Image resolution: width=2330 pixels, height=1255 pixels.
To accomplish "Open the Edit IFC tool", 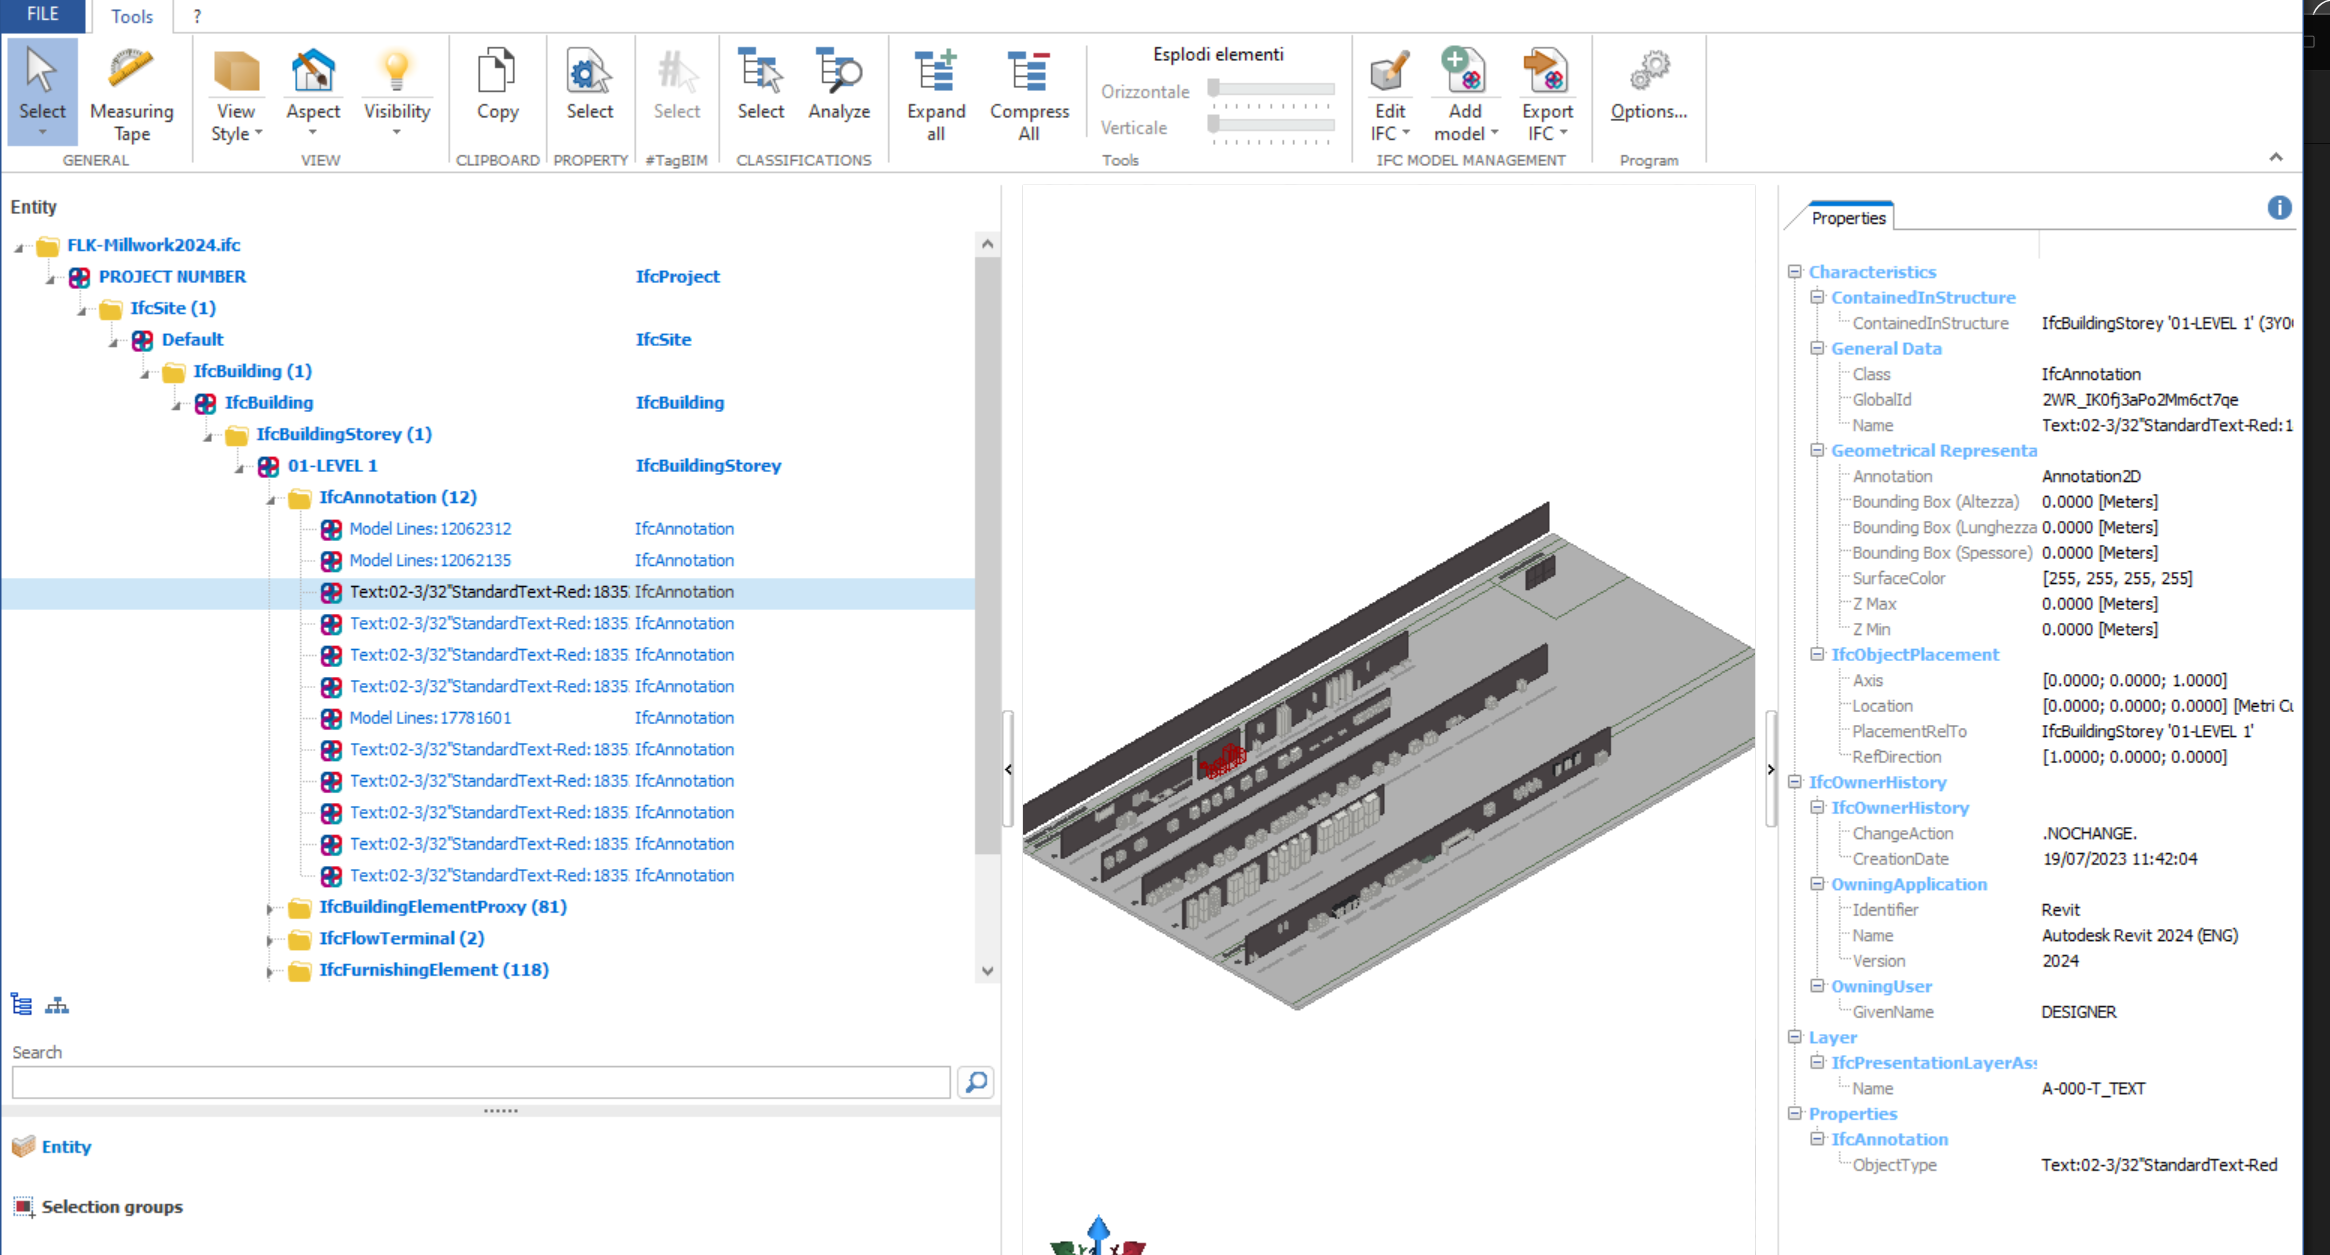I will (x=1389, y=95).
